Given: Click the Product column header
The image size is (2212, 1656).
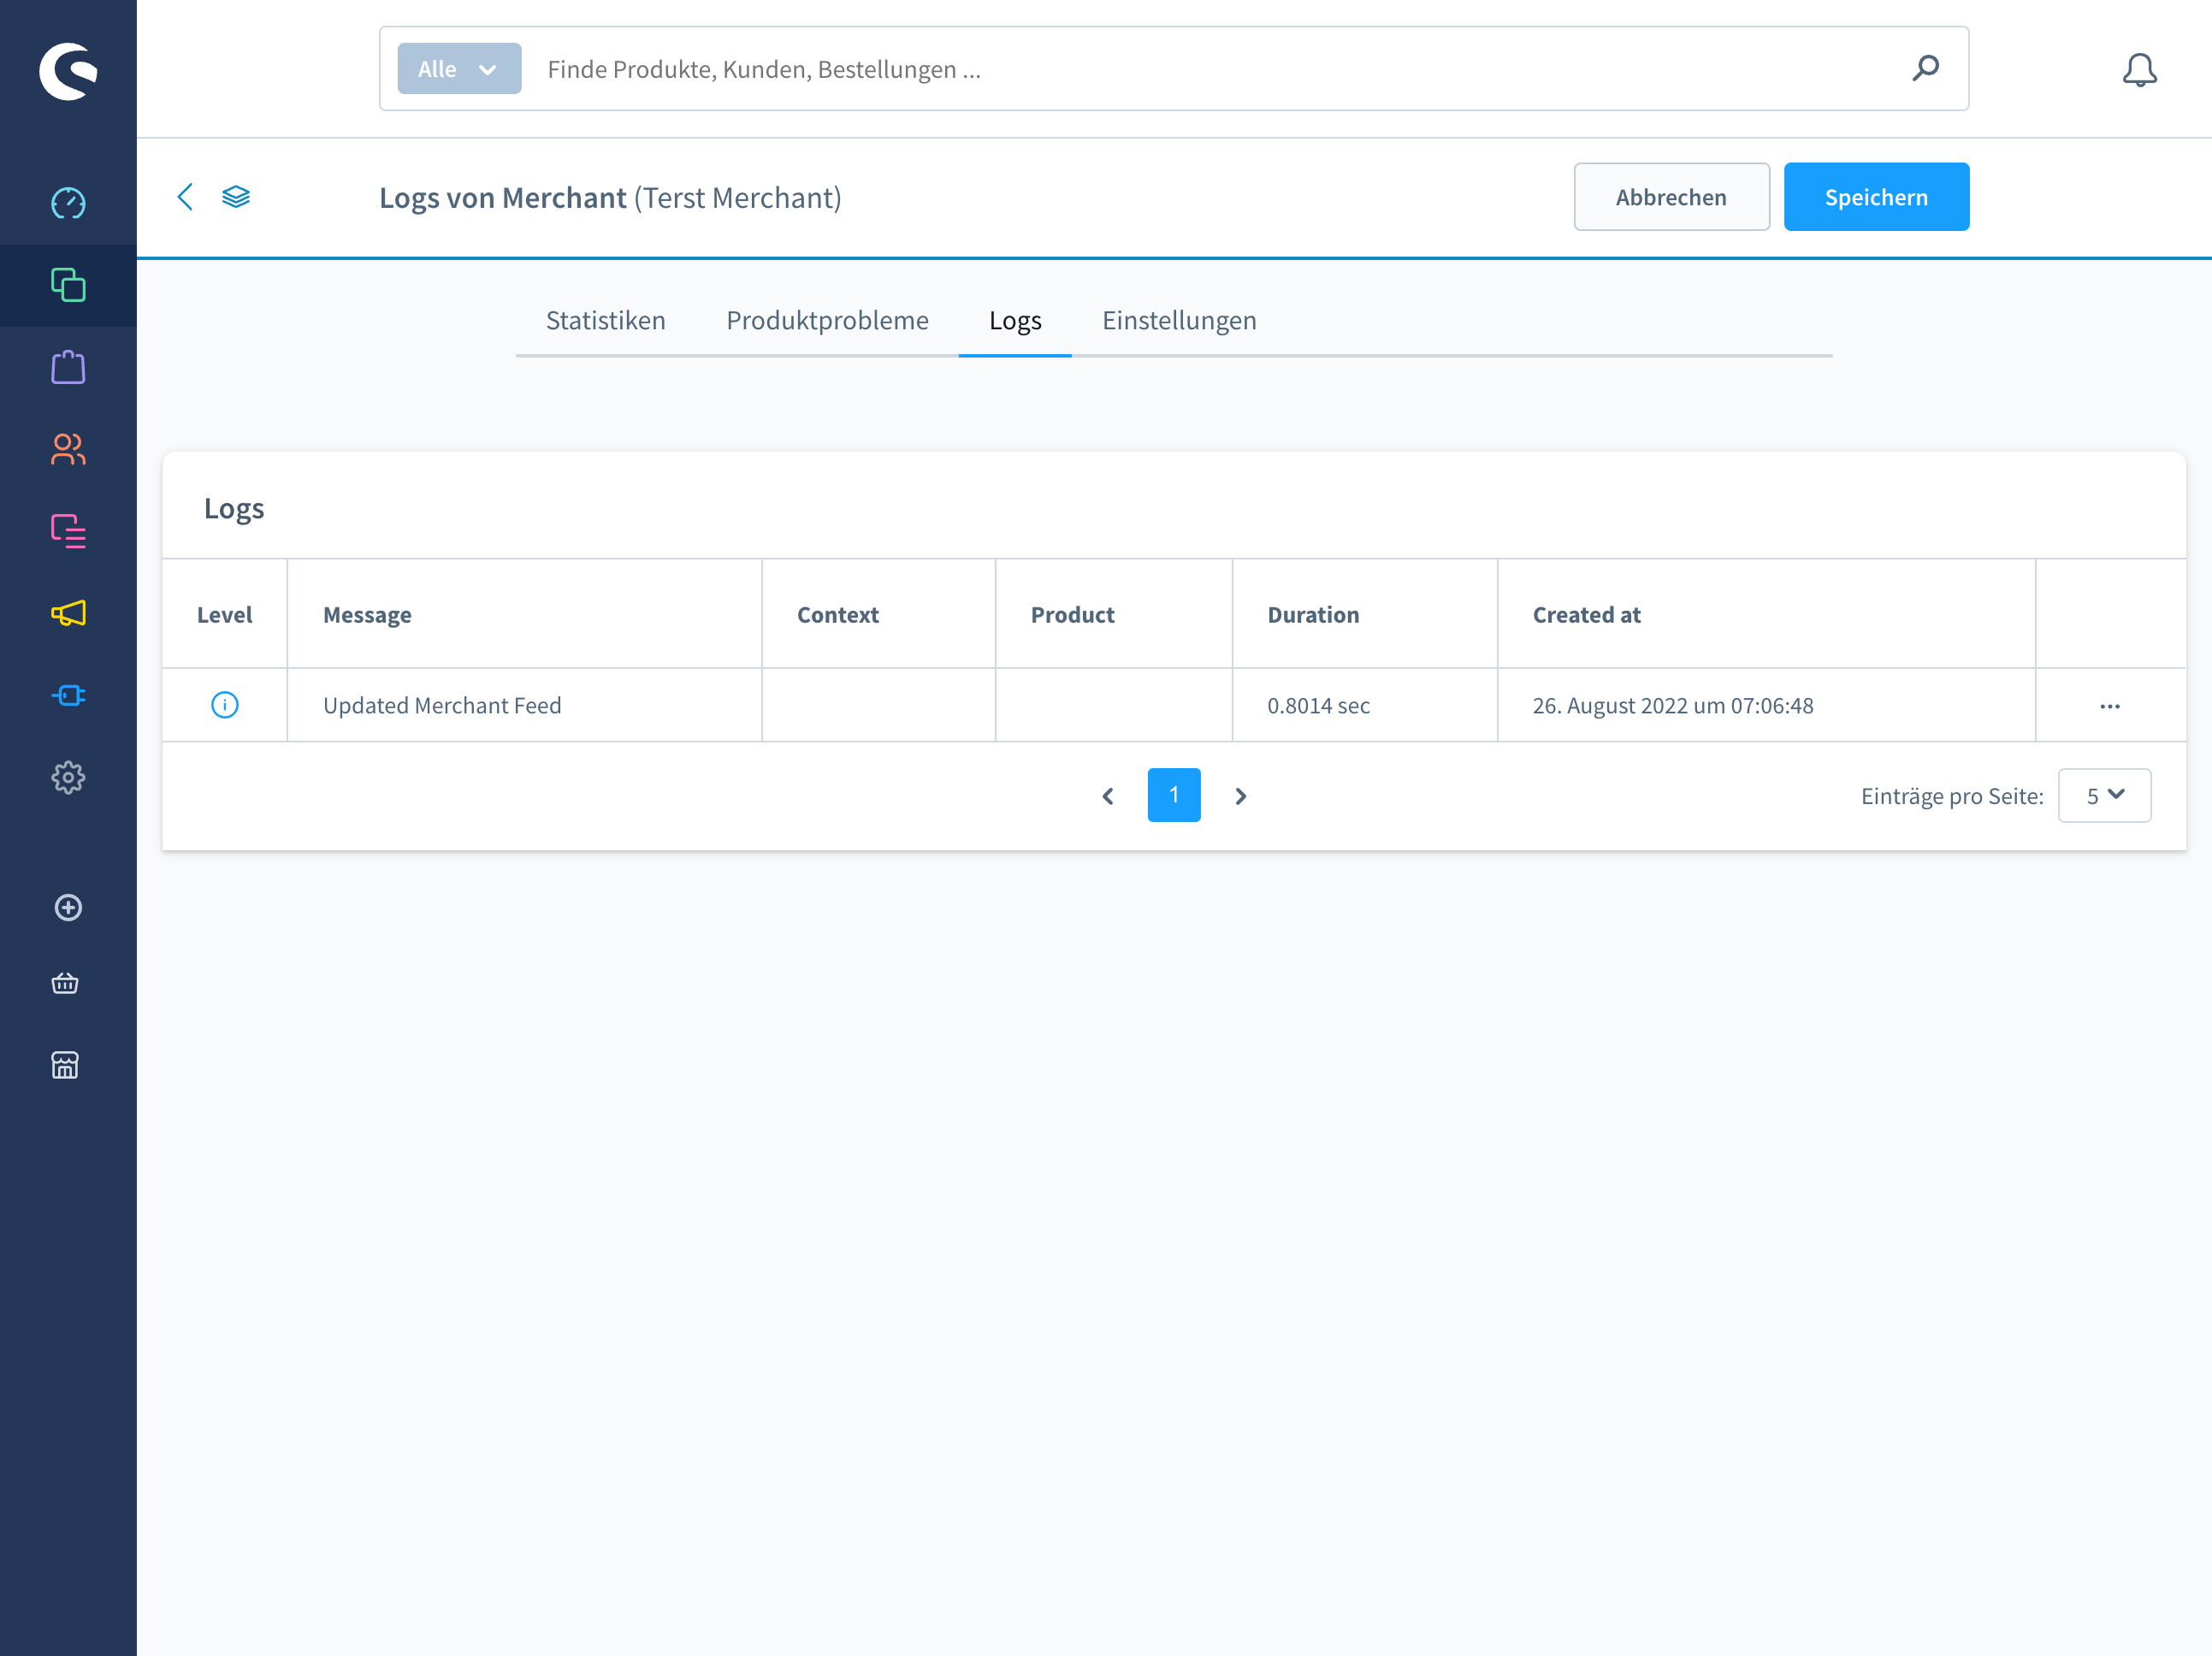Looking at the screenshot, I should pos(1113,614).
